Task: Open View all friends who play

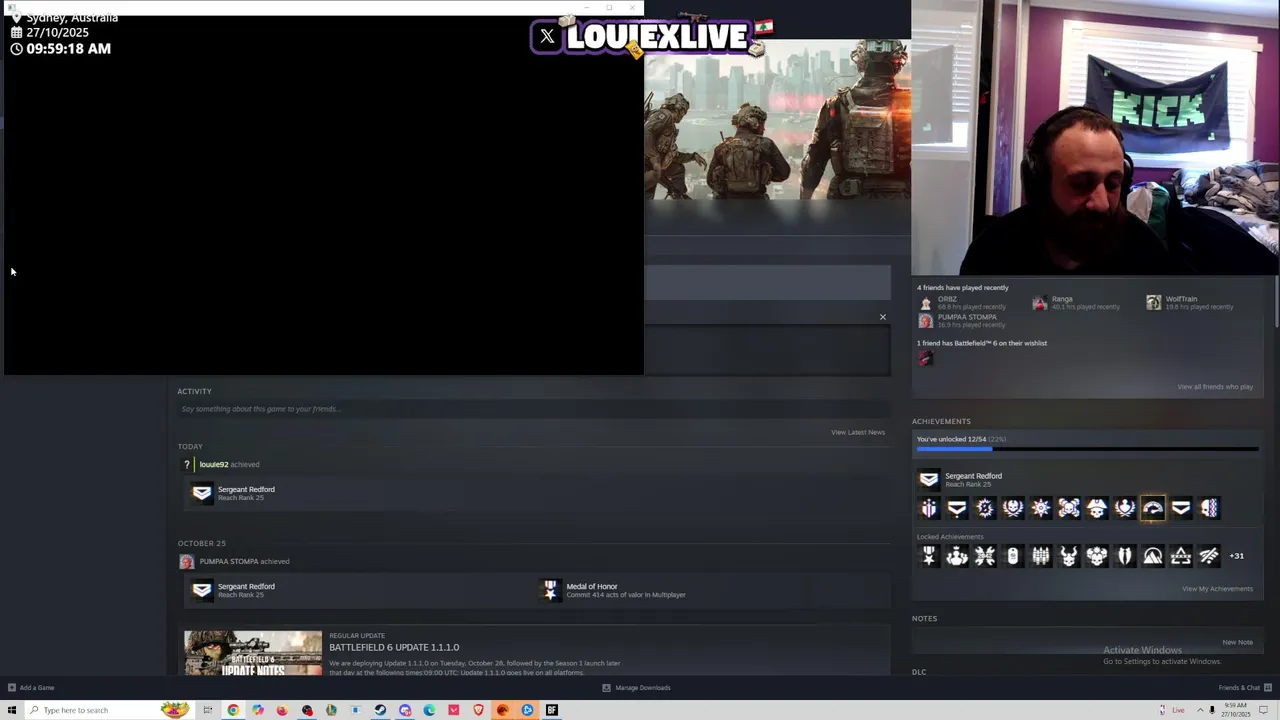Action: 1215,387
